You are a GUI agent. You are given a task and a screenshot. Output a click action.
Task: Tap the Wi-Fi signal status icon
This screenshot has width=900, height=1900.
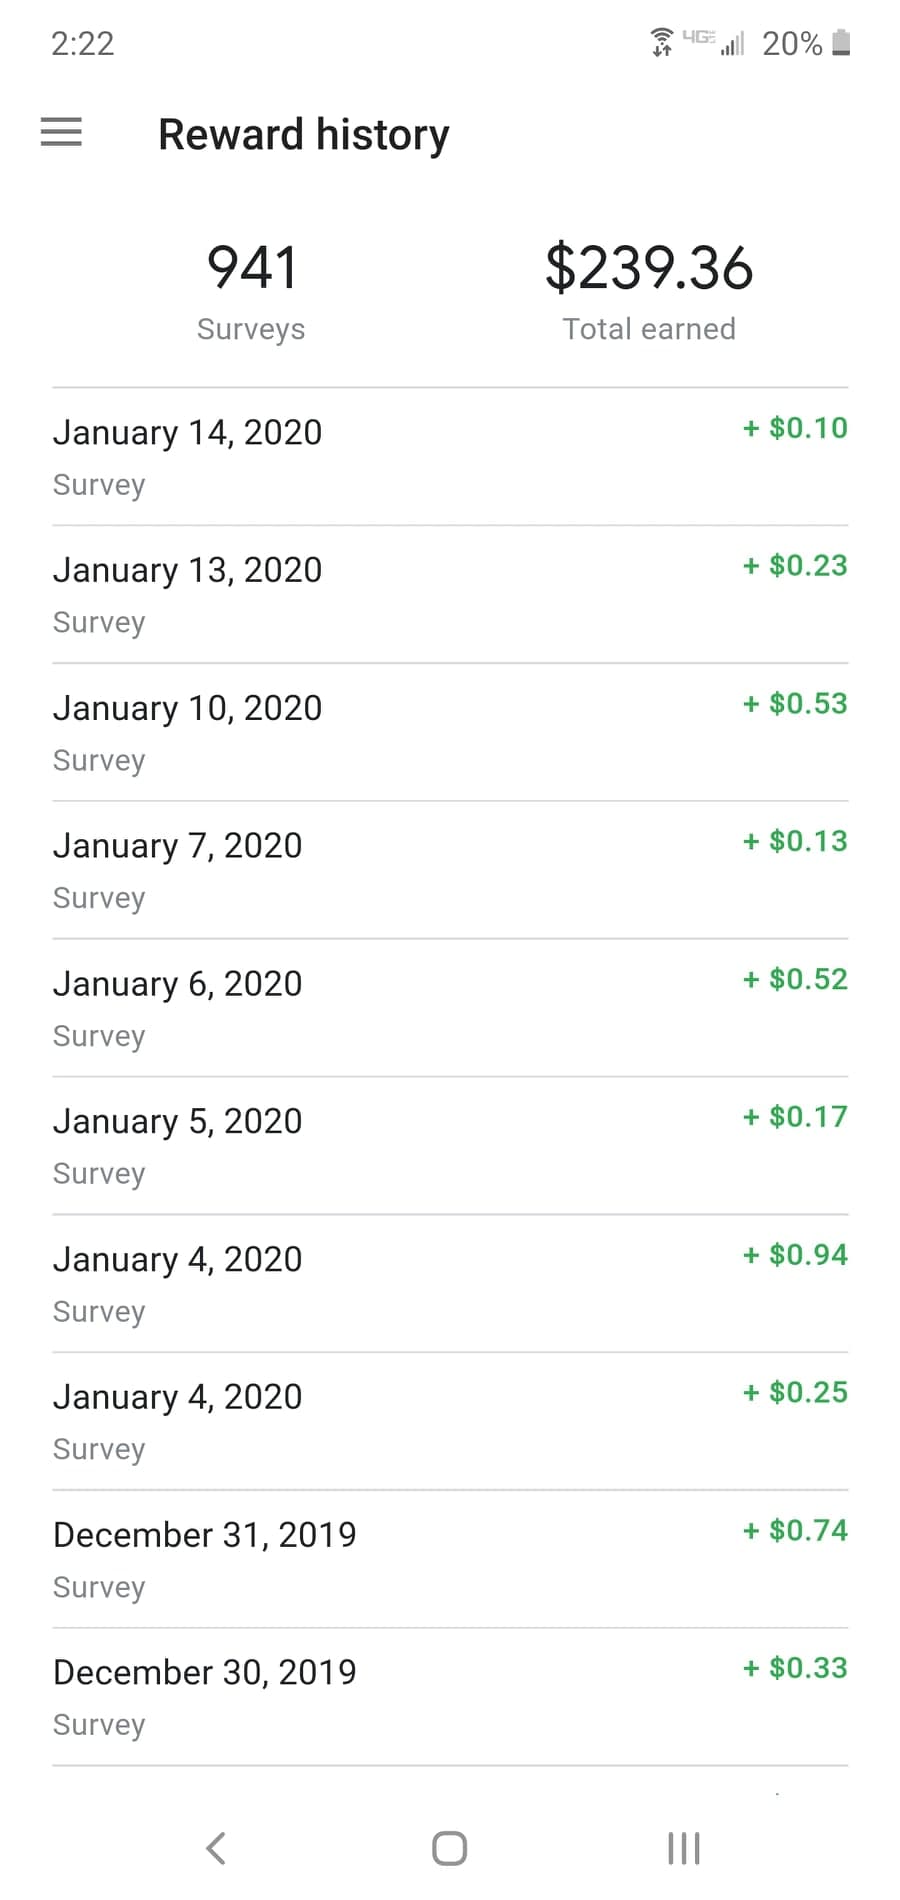(661, 43)
